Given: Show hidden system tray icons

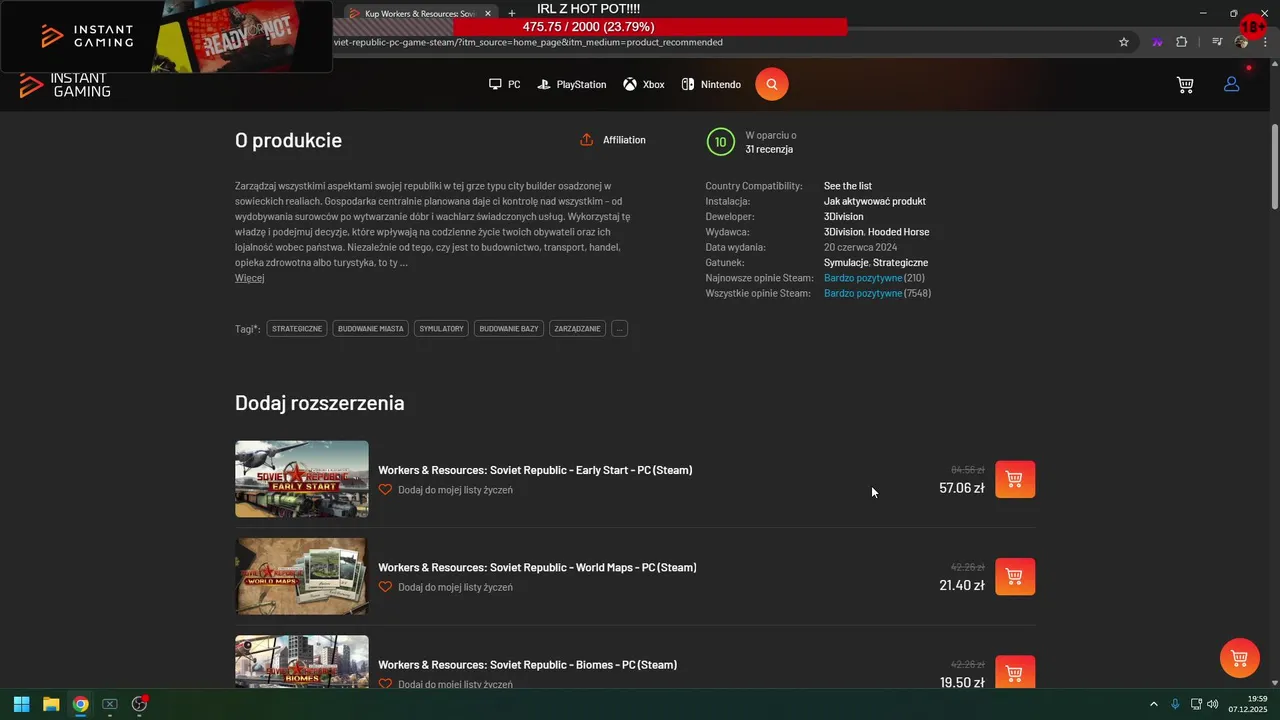Looking at the screenshot, I should coord(1154,704).
